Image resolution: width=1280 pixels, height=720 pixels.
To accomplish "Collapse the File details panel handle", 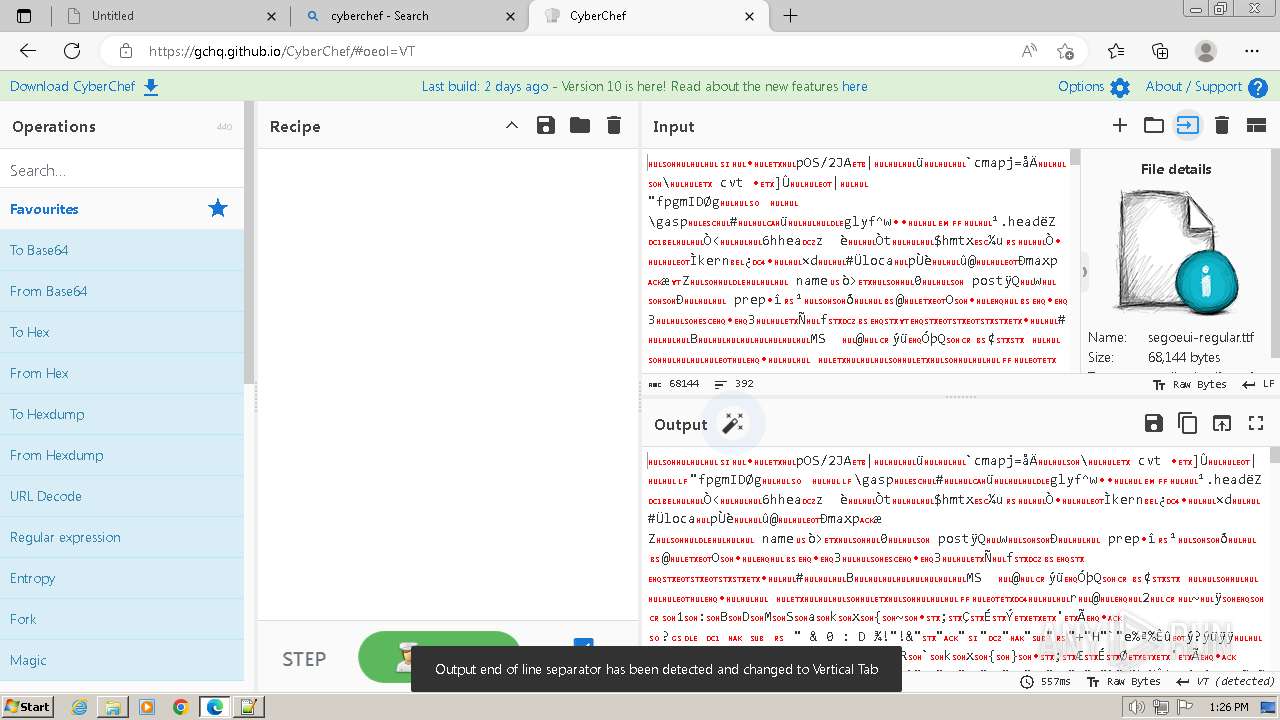I will pyautogui.click(x=1084, y=271).
